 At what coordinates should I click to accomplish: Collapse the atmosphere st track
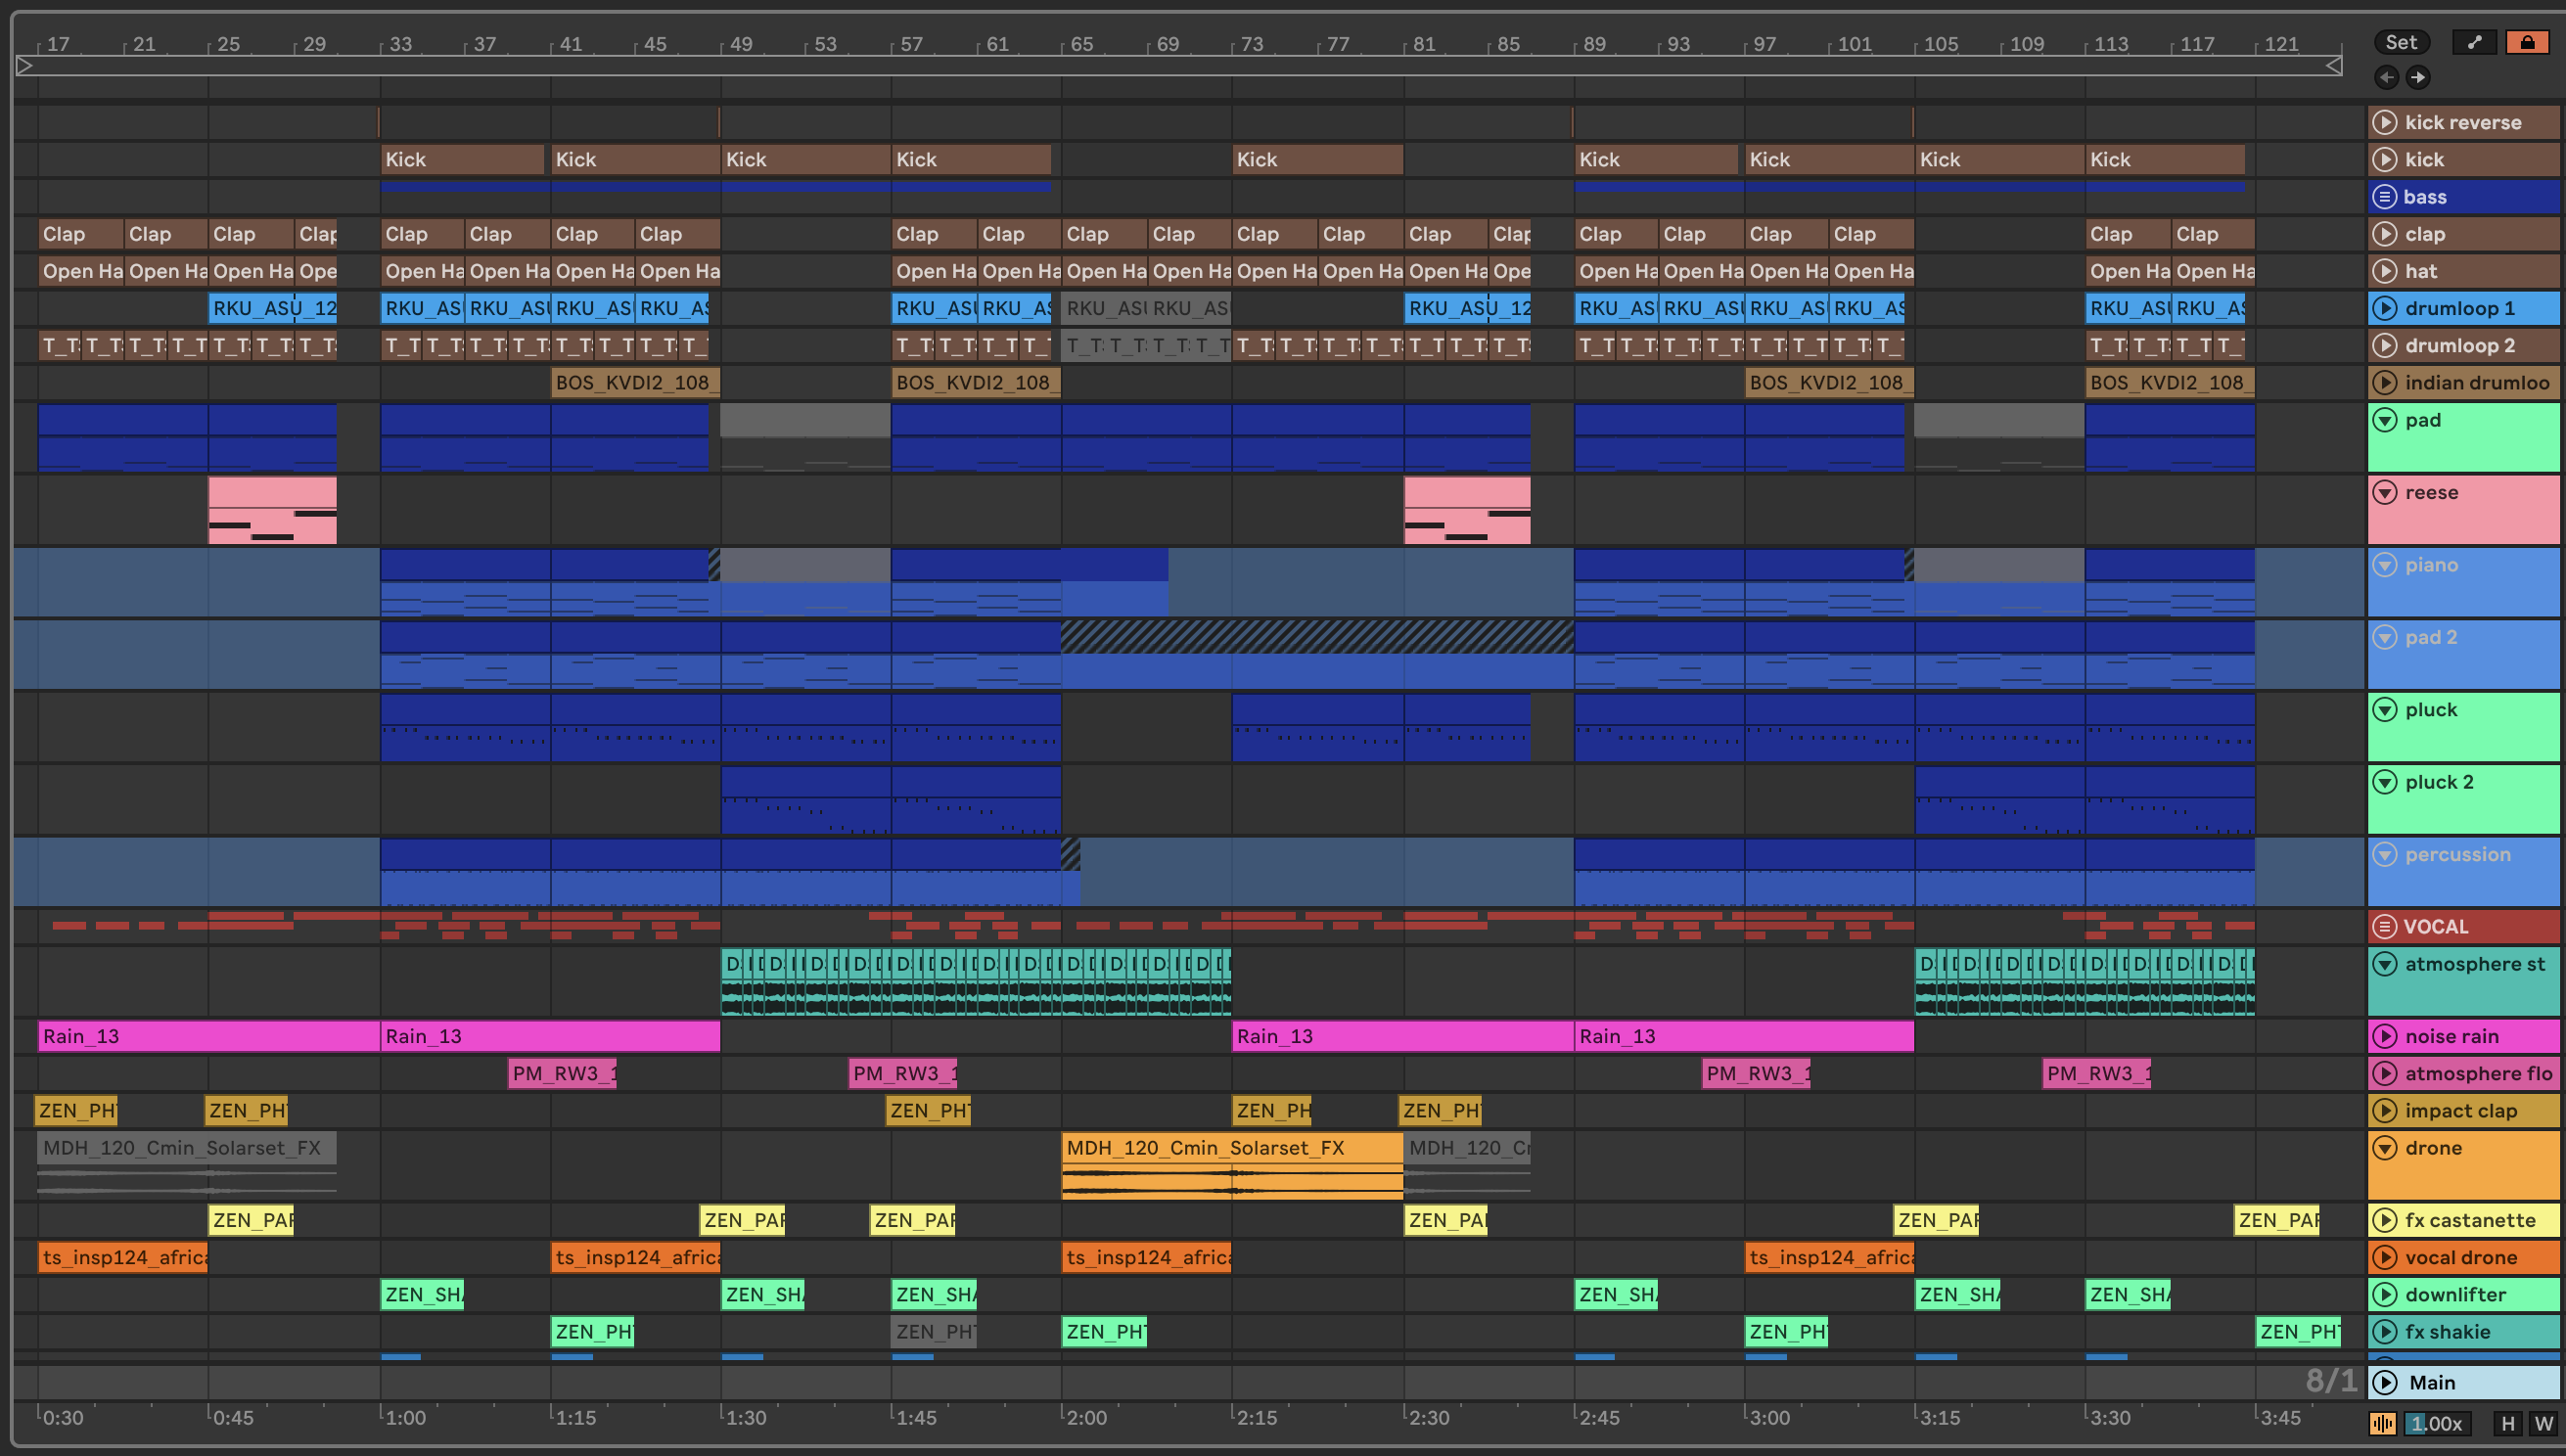[x=2385, y=964]
